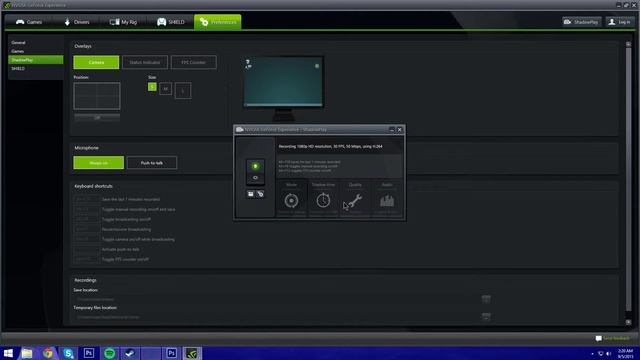This screenshot has width=640, height=360.
Task: Click the taskbar clock
Action: (x=625, y=353)
